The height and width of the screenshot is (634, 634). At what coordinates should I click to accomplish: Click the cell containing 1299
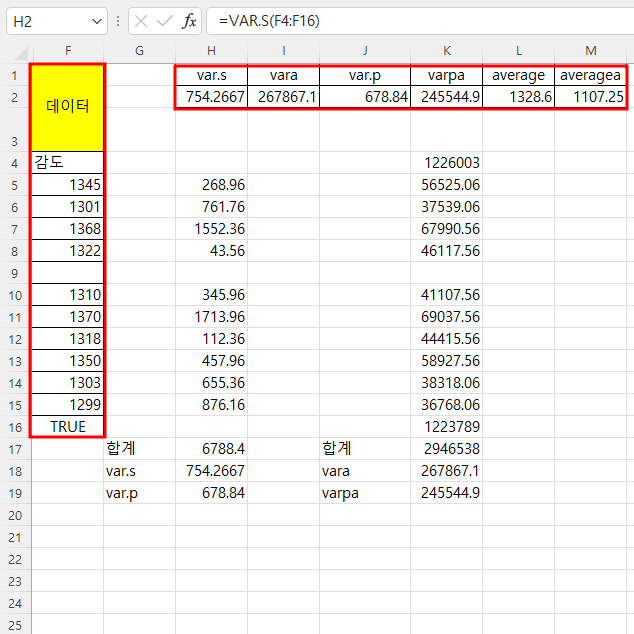68,405
